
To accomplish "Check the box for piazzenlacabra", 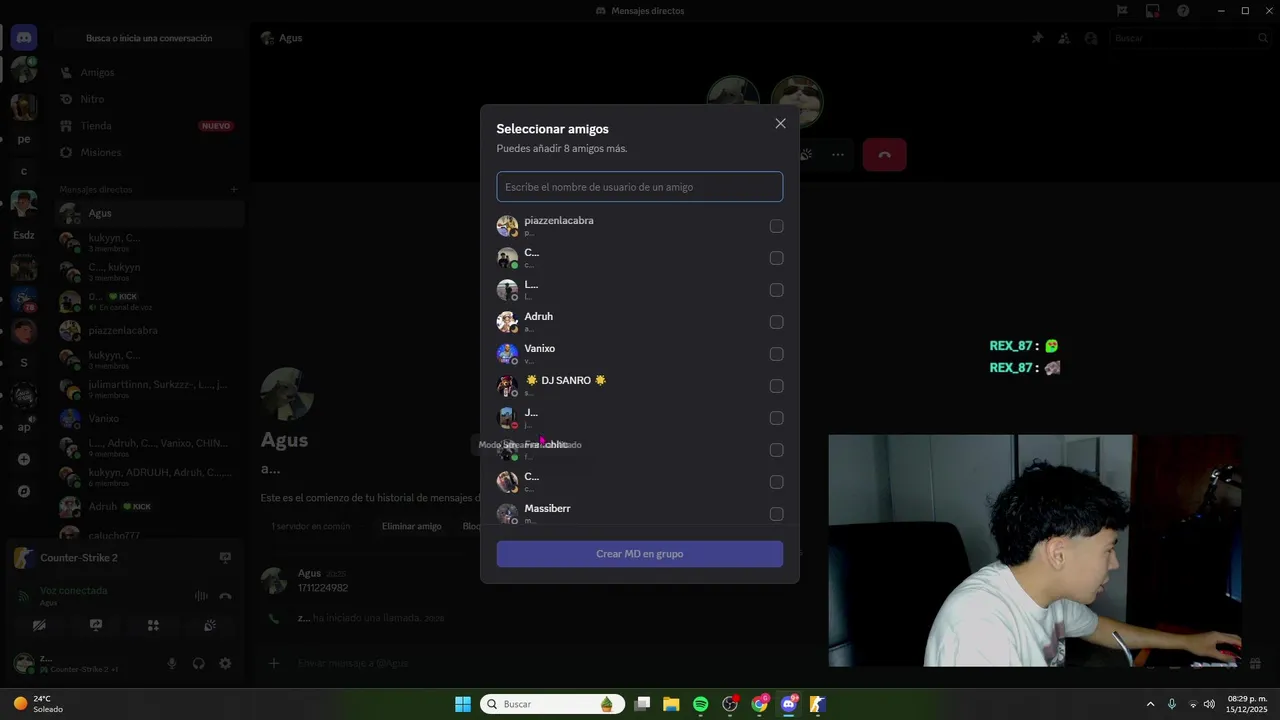I will tap(776, 226).
